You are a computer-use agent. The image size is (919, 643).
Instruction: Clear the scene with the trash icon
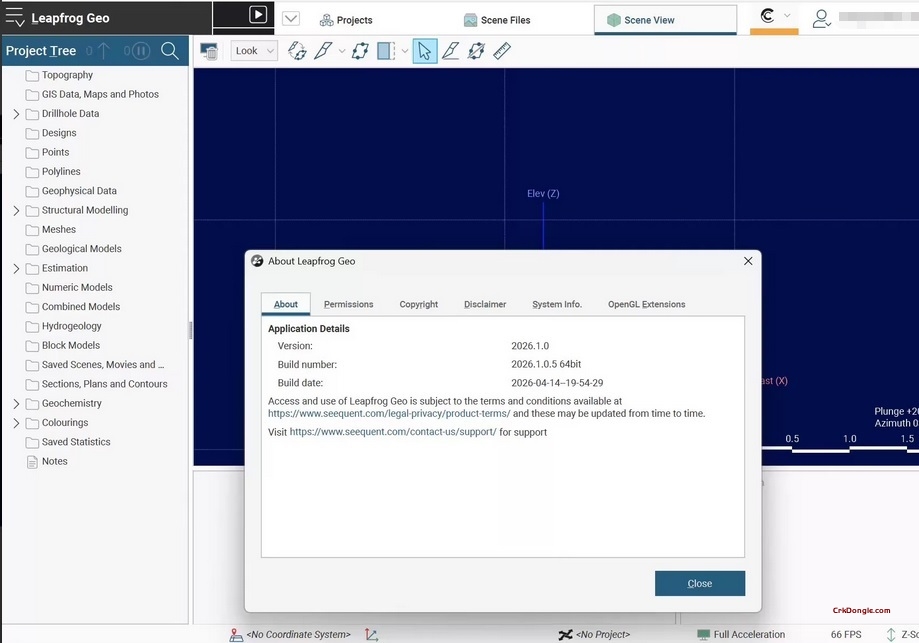pos(209,51)
